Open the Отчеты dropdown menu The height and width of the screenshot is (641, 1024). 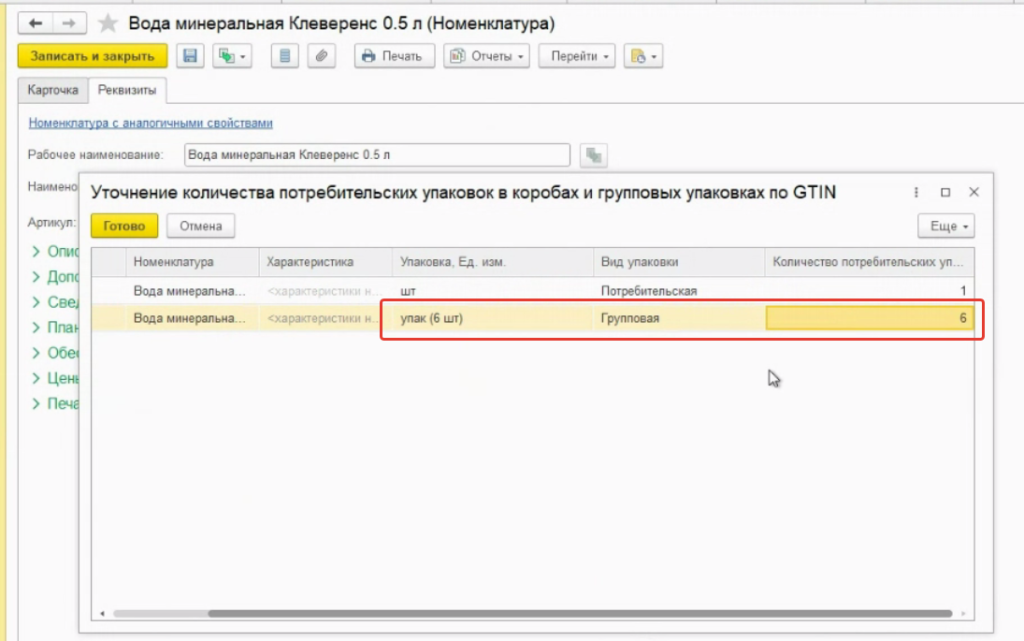(486, 57)
